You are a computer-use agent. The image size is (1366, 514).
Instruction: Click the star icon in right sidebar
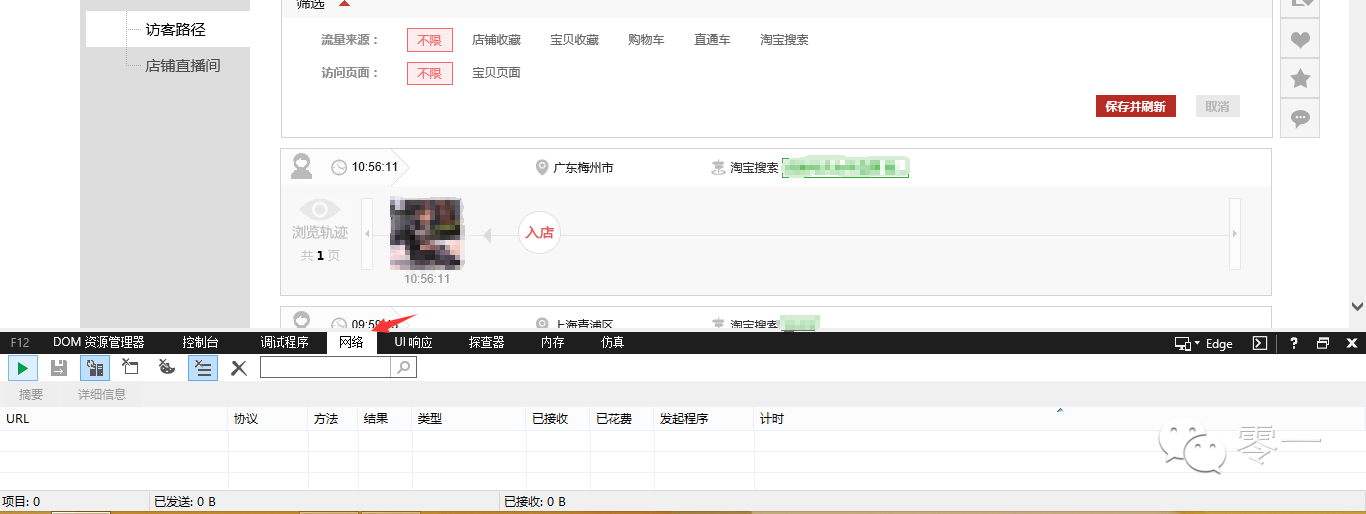pos(1300,79)
